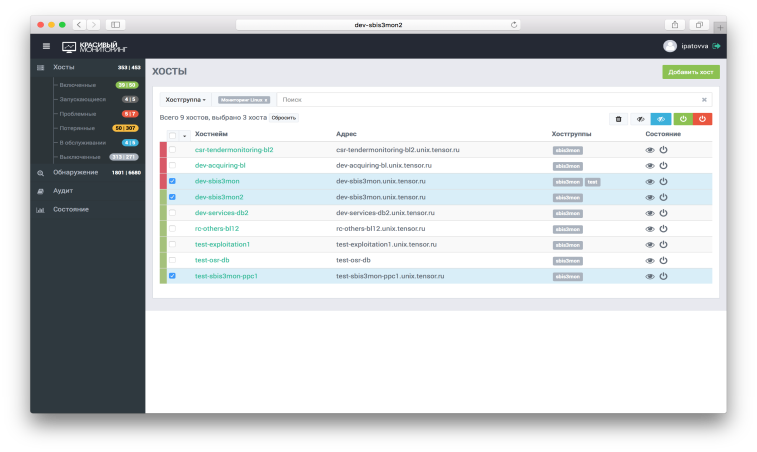Click the Поиск search input
Image resolution: width=757 pixels, height=452 pixels.
pyautogui.click(x=488, y=99)
